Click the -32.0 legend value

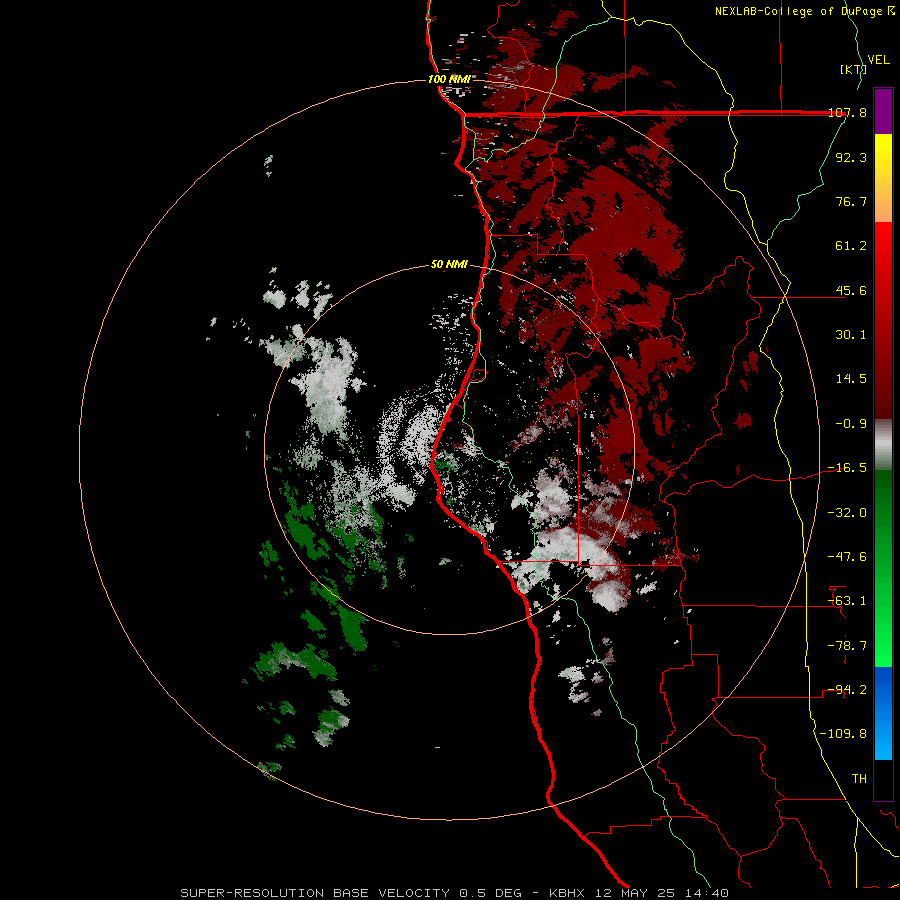(848, 513)
